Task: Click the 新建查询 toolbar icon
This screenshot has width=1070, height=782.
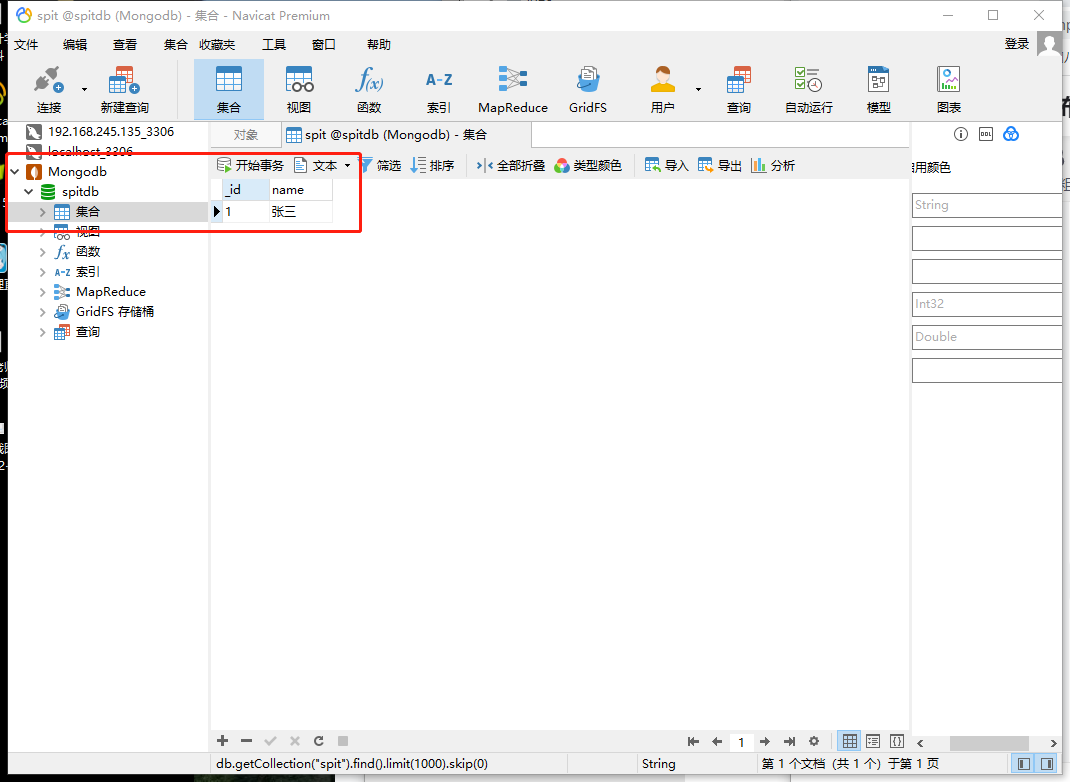Action: 124,89
